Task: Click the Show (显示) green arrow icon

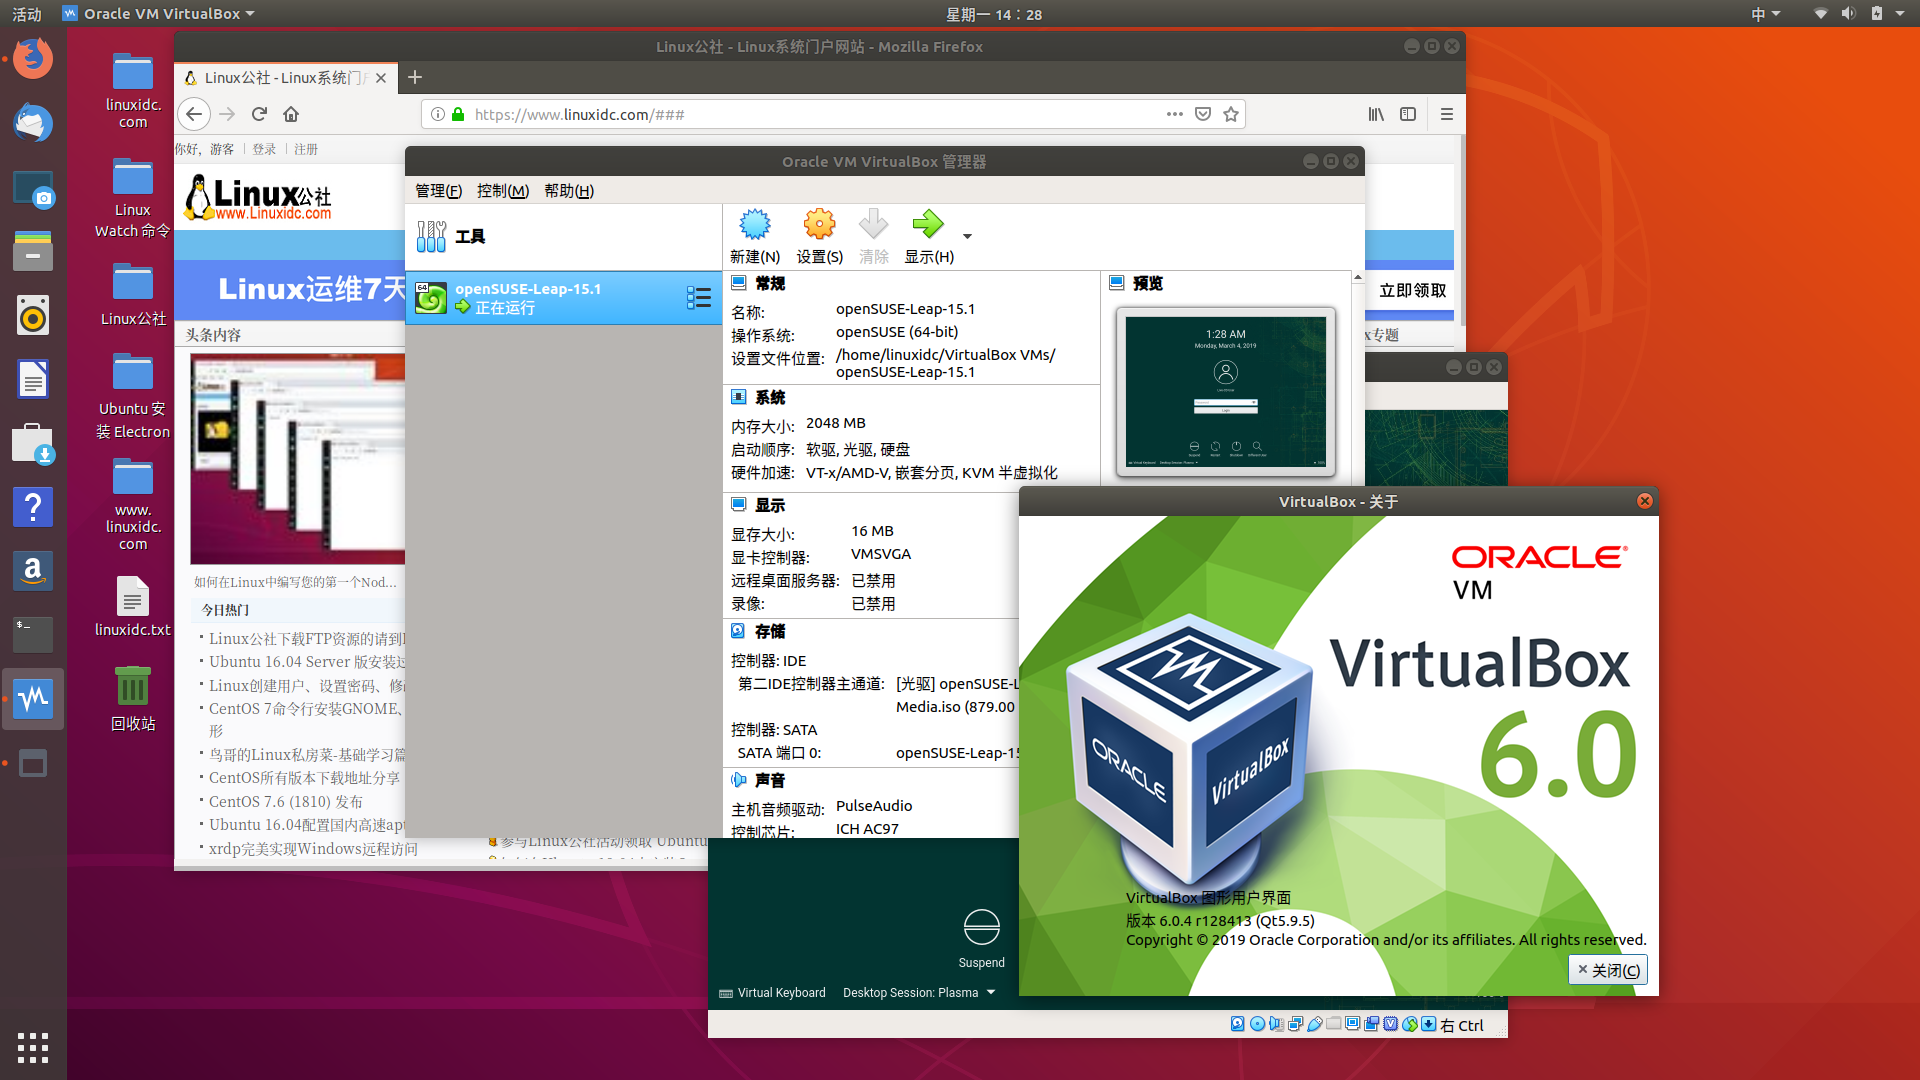Action: coord(928,225)
